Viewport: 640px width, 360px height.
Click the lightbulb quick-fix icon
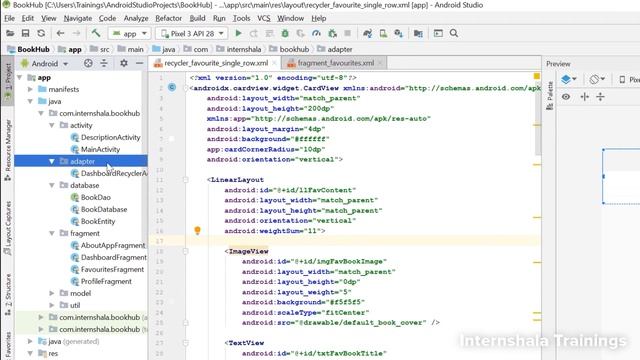pyautogui.click(x=198, y=231)
